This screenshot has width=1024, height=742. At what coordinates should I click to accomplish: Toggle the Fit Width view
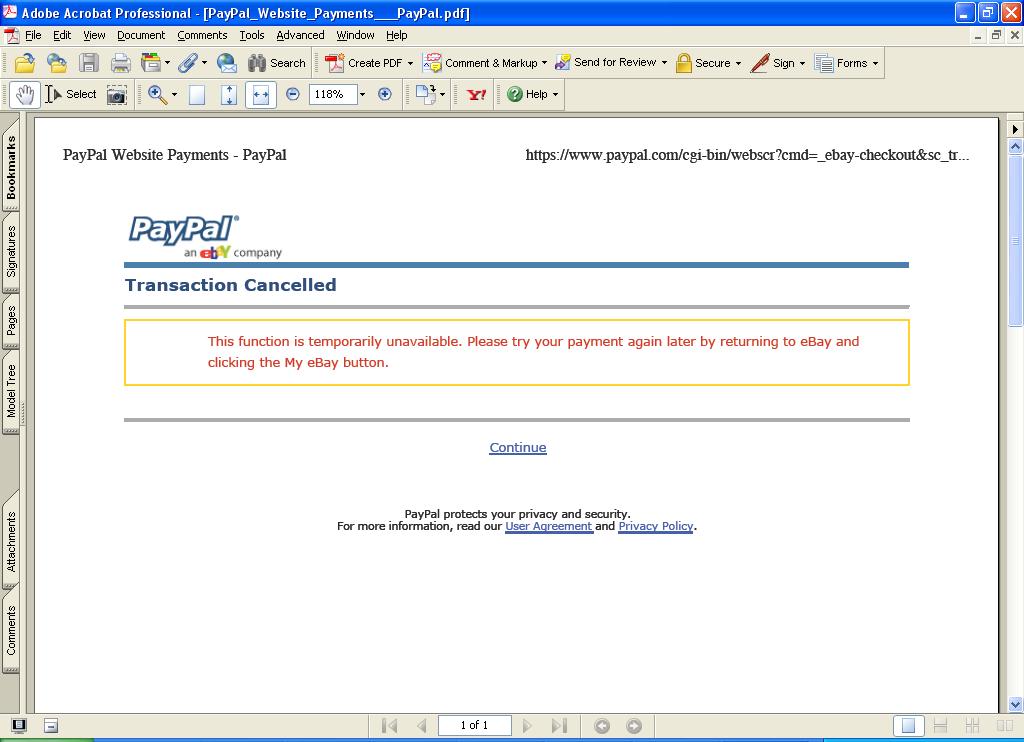(x=261, y=95)
